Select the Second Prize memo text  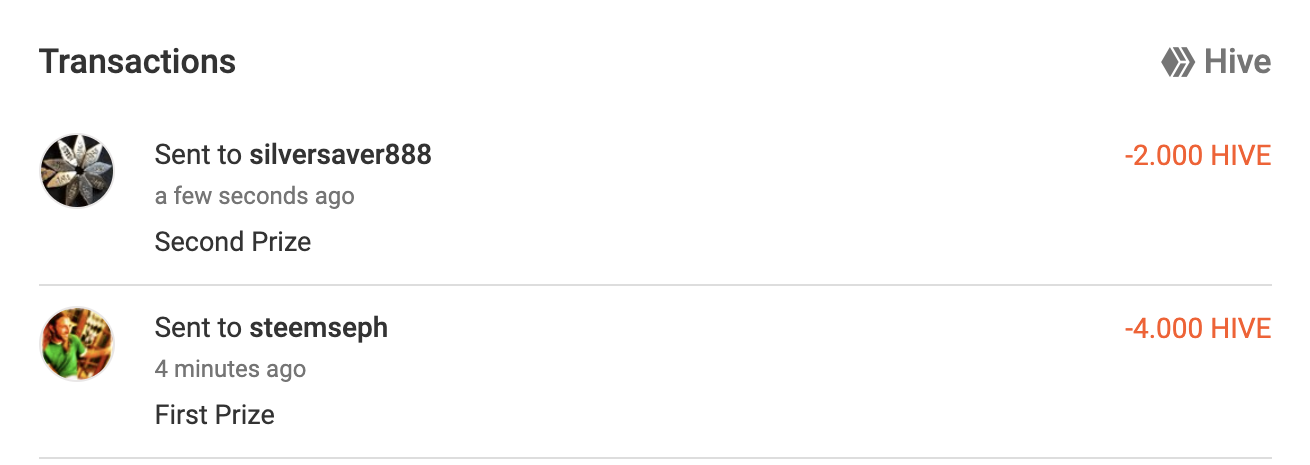[233, 242]
